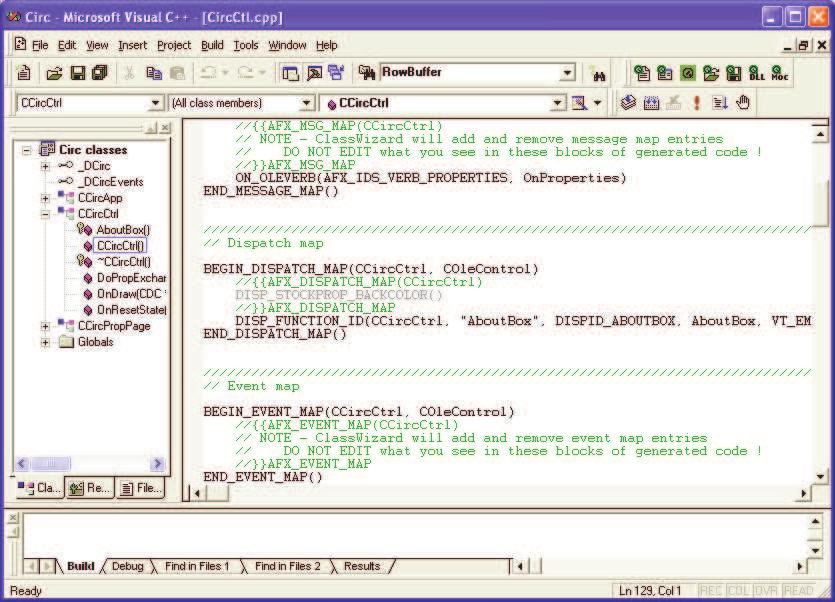Viewport: 835px width, 602px height.
Task: Click the Open file folder icon
Action: click(x=54, y=73)
